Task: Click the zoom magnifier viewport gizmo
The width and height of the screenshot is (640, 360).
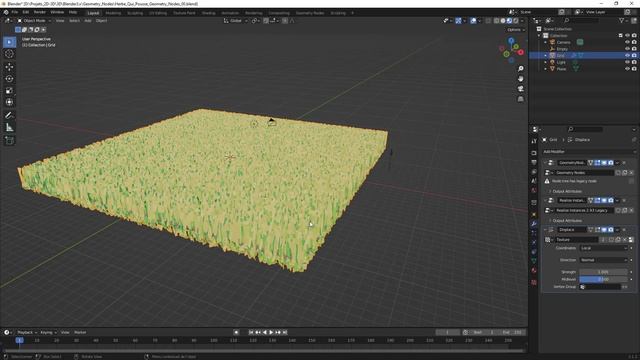Action: click(x=520, y=69)
